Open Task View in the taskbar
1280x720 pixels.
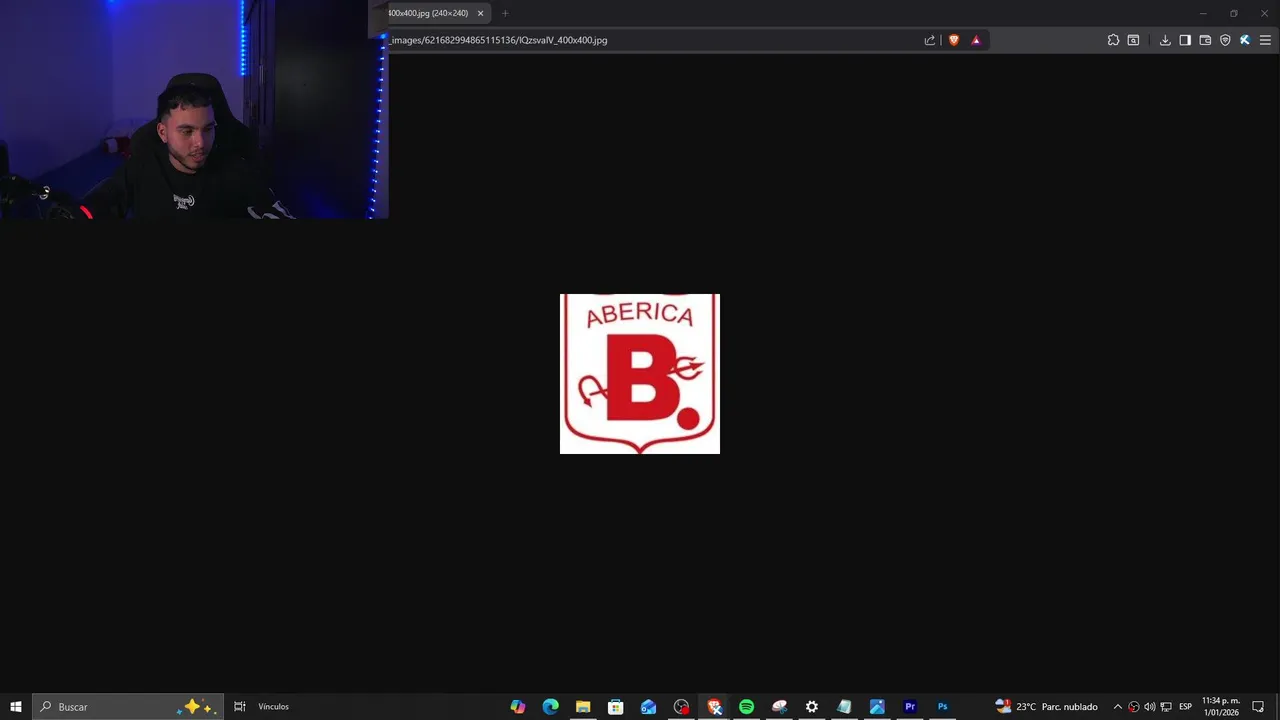pos(240,707)
